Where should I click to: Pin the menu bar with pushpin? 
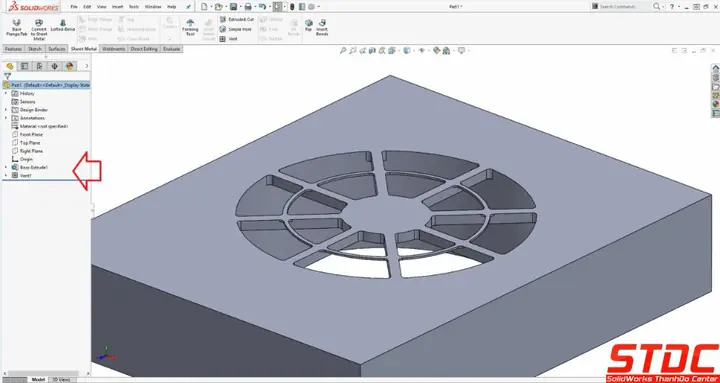(x=188, y=7)
